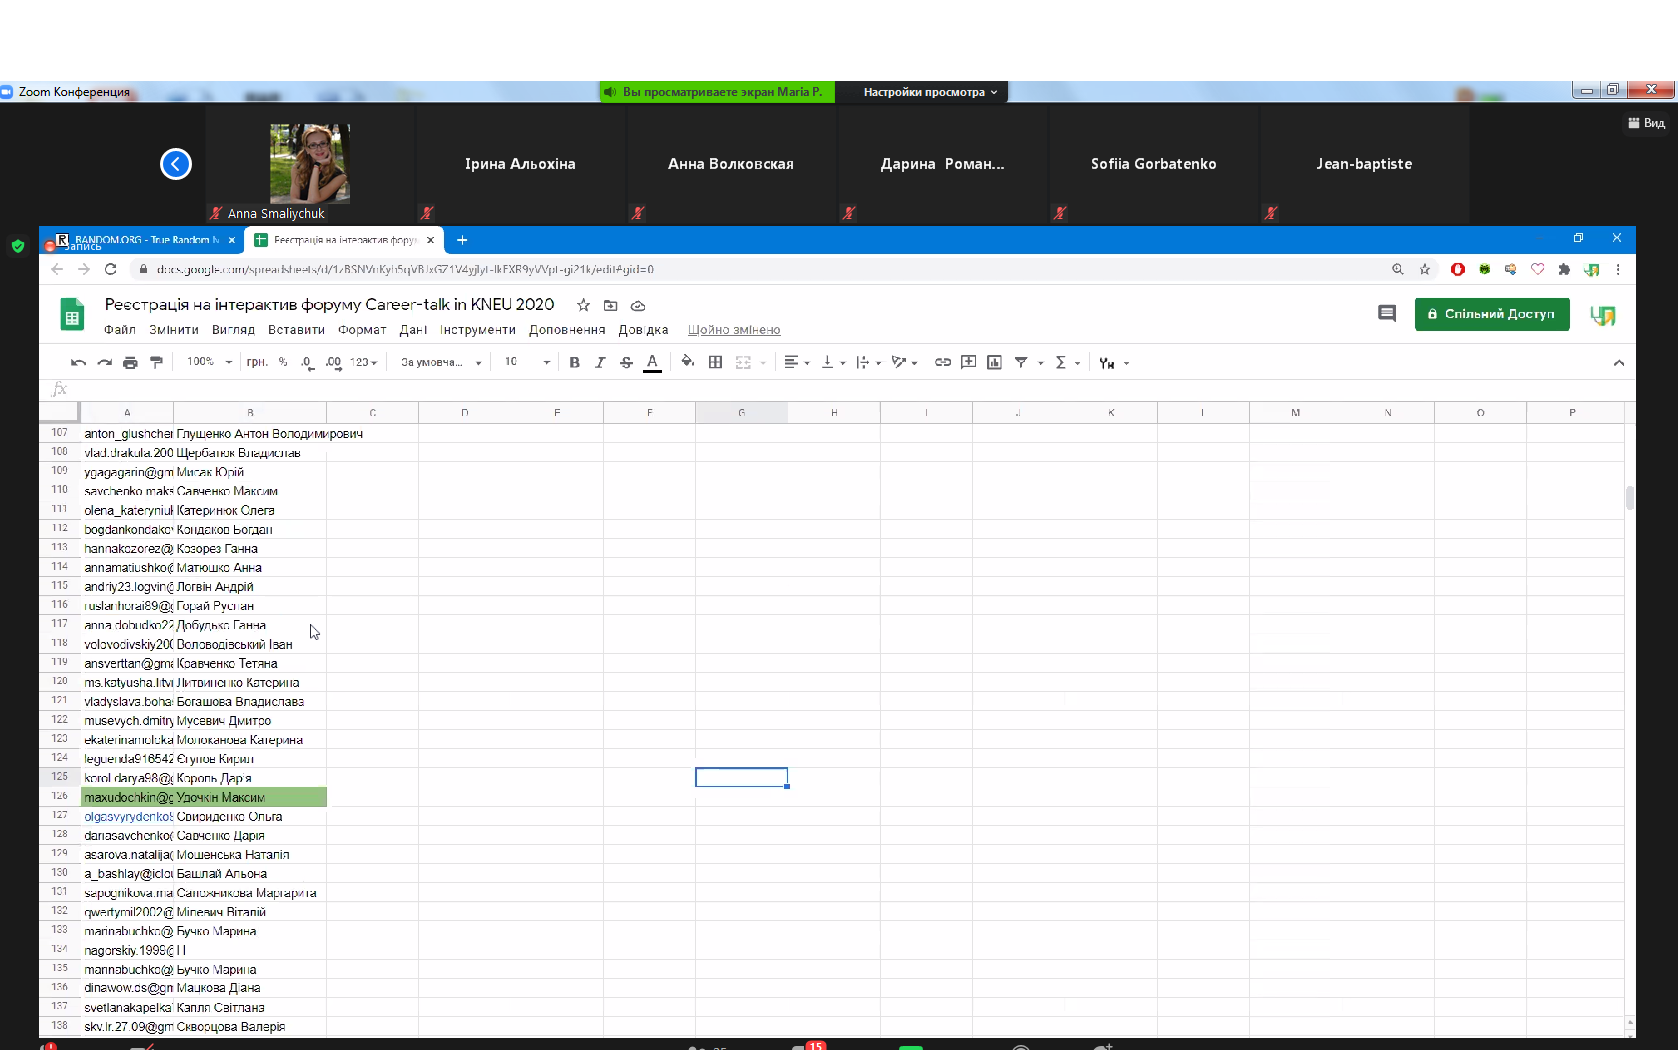Toggle italic formatting
The width and height of the screenshot is (1680, 1050).
(x=600, y=363)
